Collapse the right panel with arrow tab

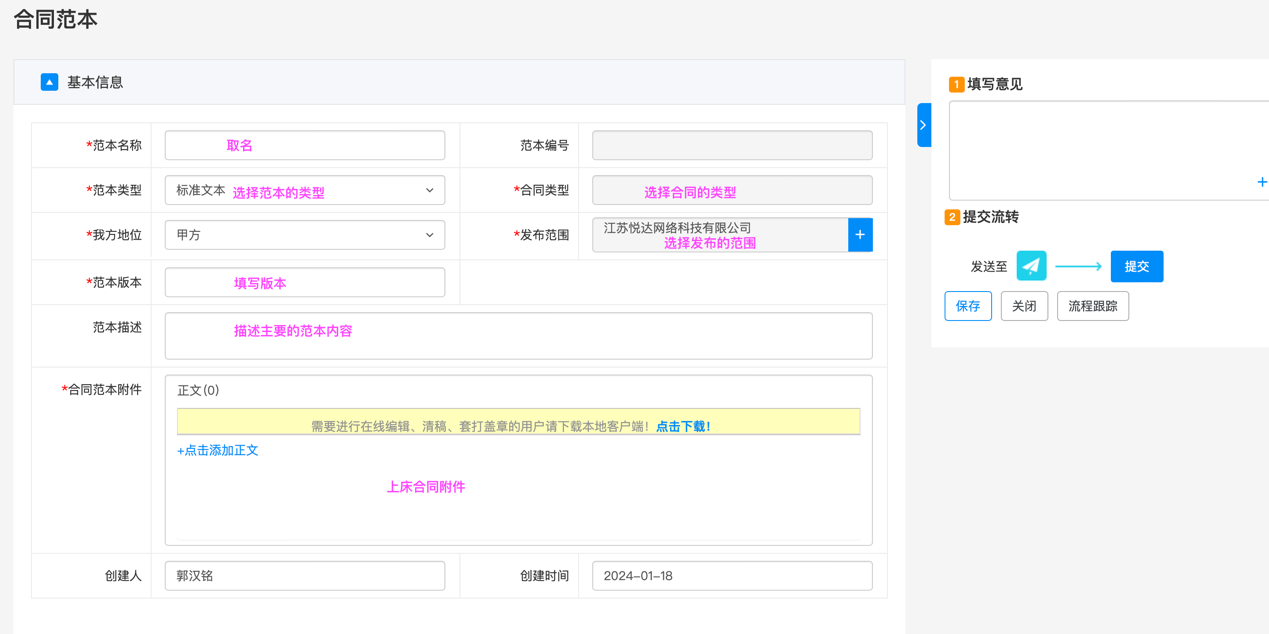coord(923,125)
